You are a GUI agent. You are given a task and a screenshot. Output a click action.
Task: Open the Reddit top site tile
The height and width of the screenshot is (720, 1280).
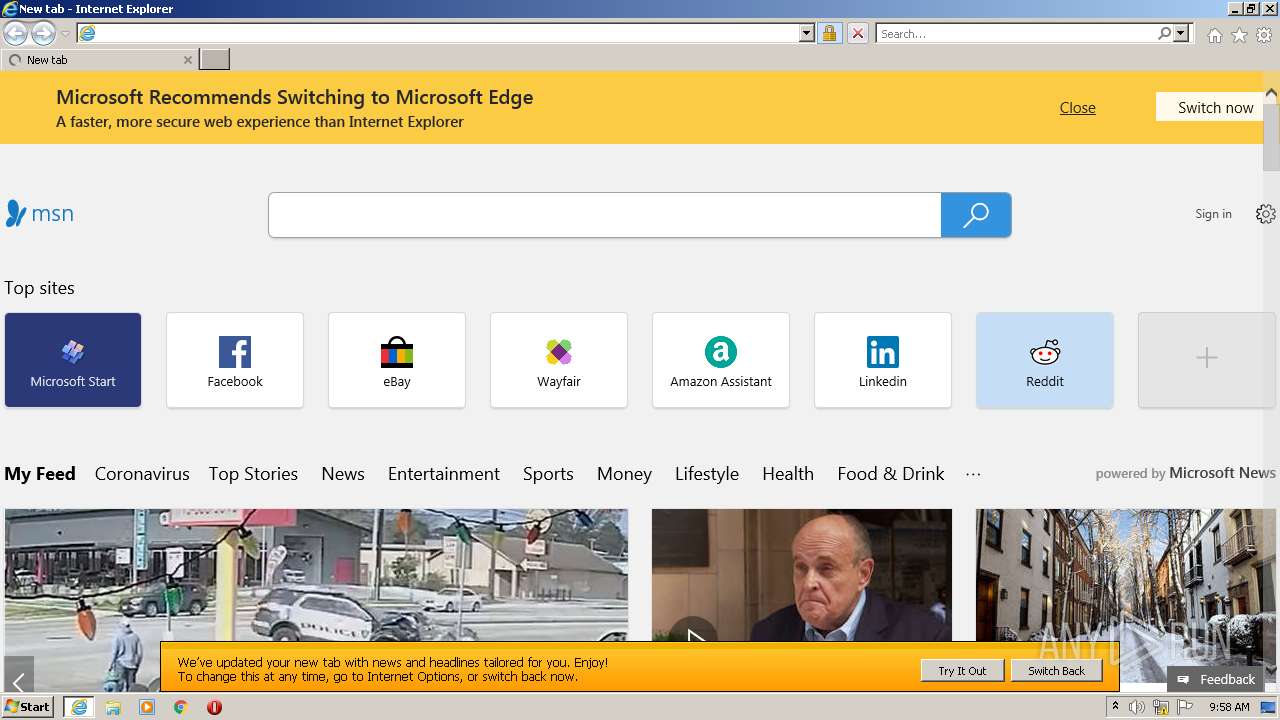tap(1045, 360)
